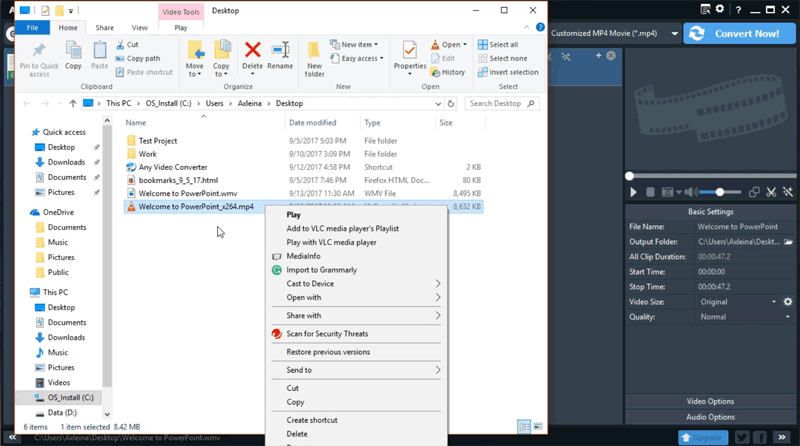800x446 pixels.
Task: Switch to large icons view toggle
Action: tap(538, 426)
